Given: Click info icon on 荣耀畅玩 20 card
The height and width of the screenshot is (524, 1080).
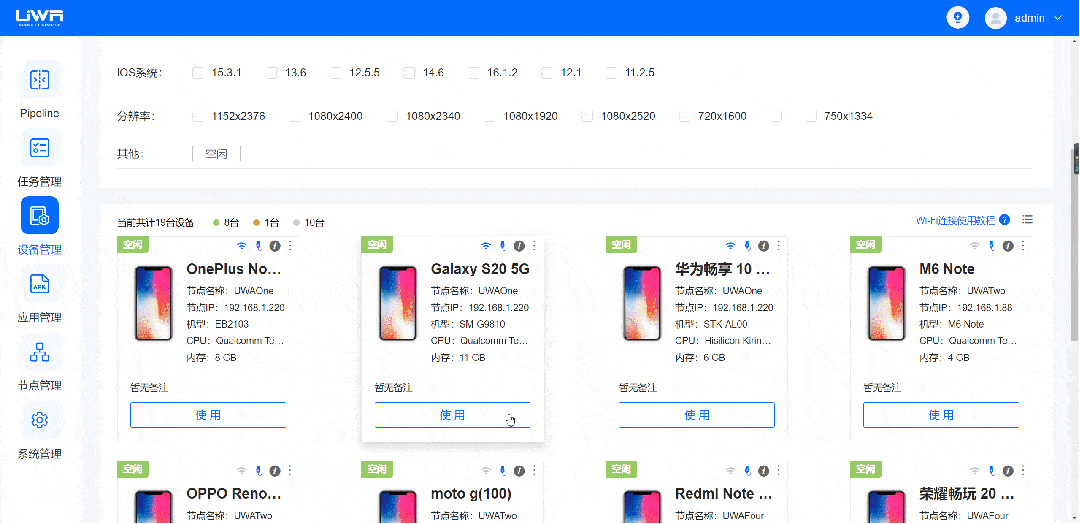Looking at the screenshot, I should [1008, 470].
